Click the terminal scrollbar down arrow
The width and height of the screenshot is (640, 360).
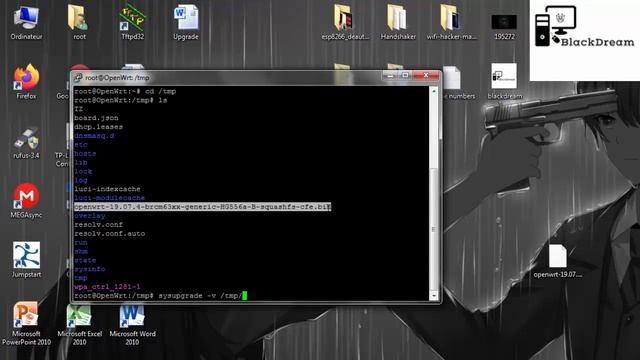[434, 295]
